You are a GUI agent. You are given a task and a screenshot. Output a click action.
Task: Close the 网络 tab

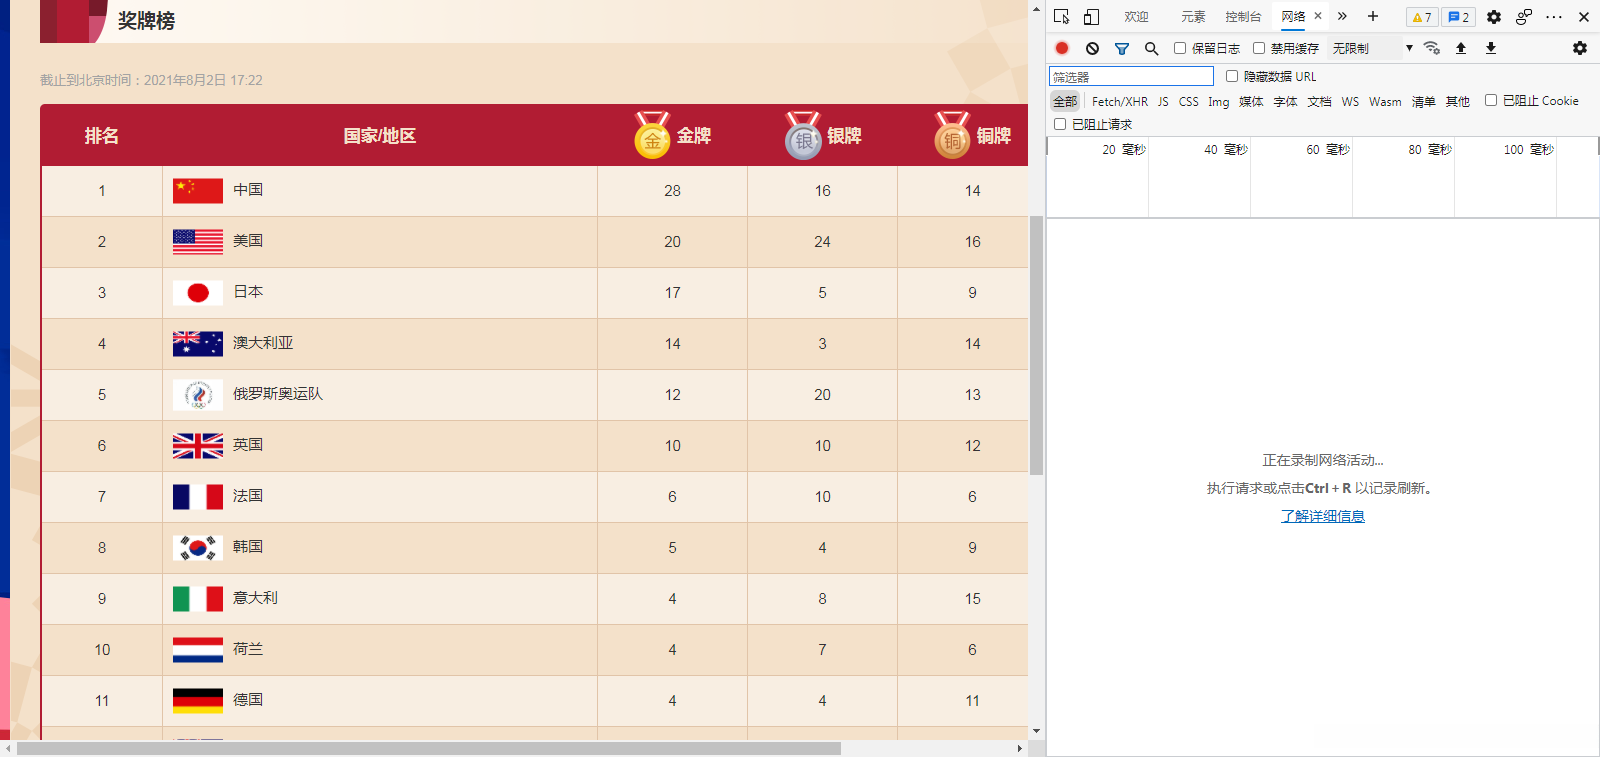click(1318, 16)
